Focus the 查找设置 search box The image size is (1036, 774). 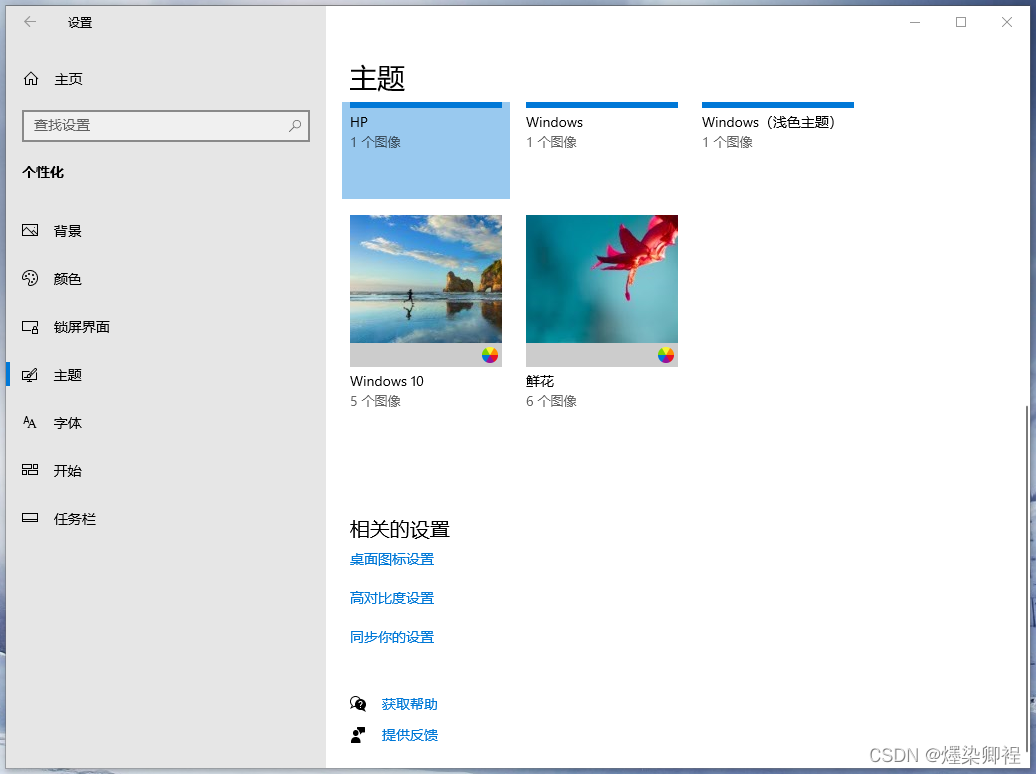(x=166, y=126)
